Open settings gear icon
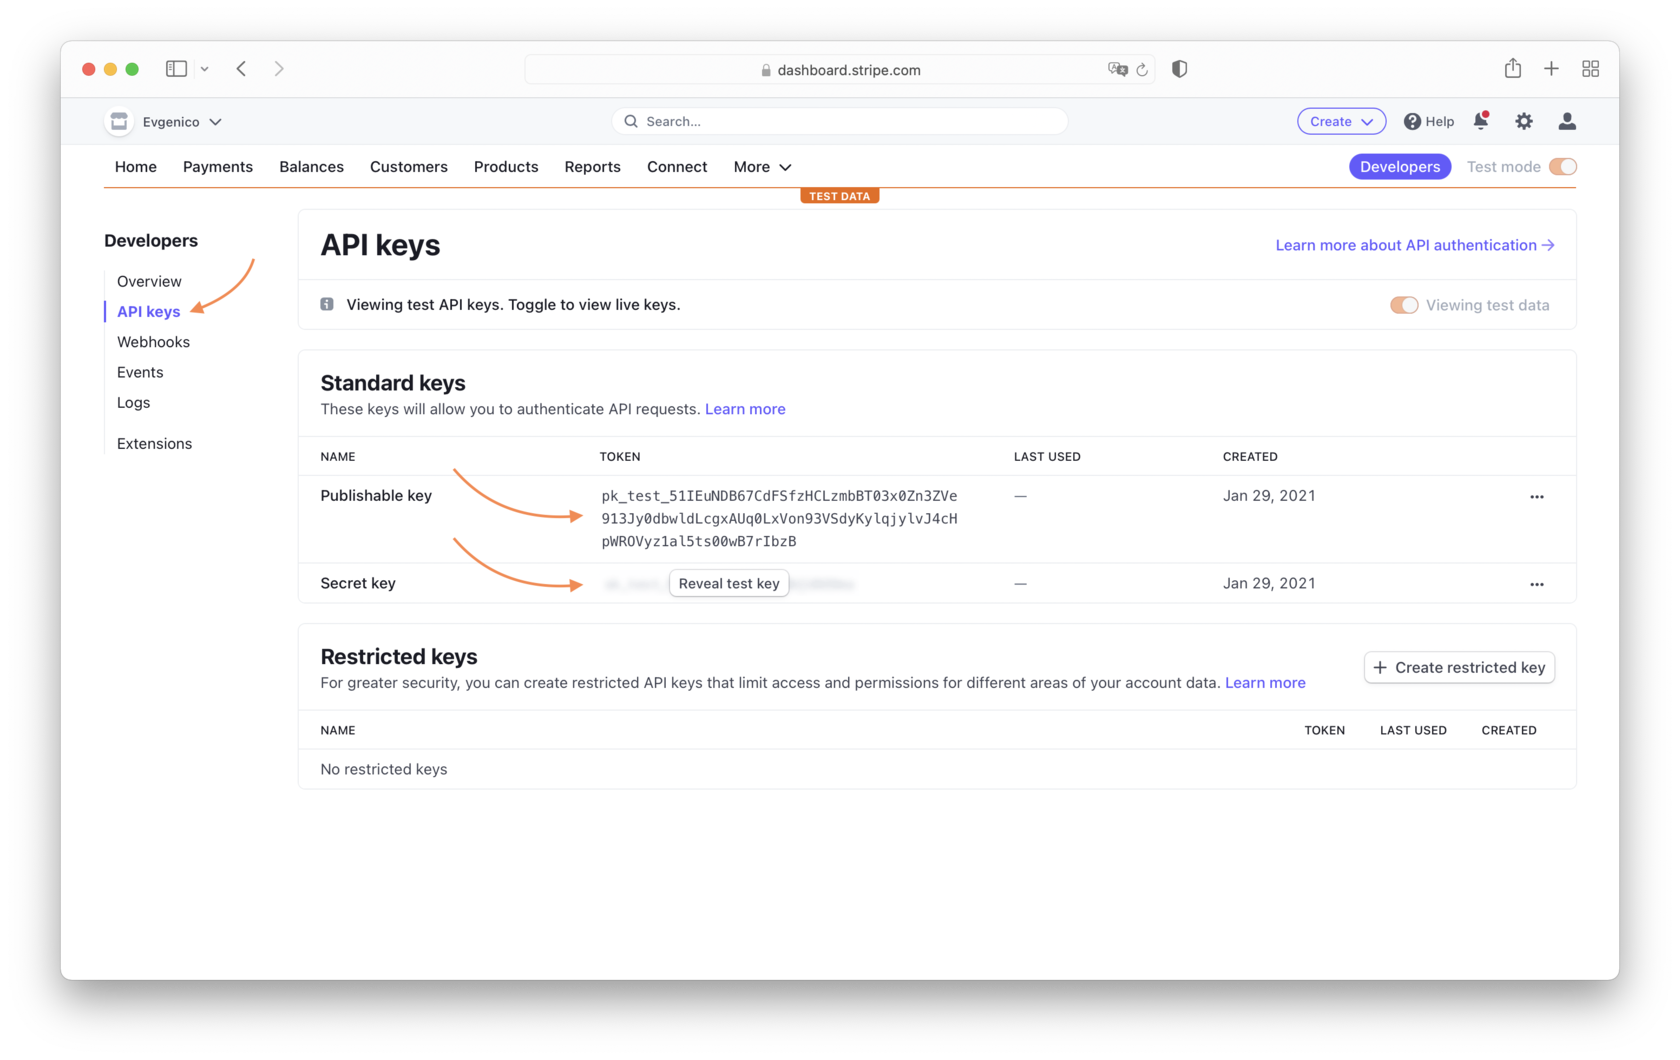The height and width of the screenshot is (1060, 1680). click(x=1523, y=121)
